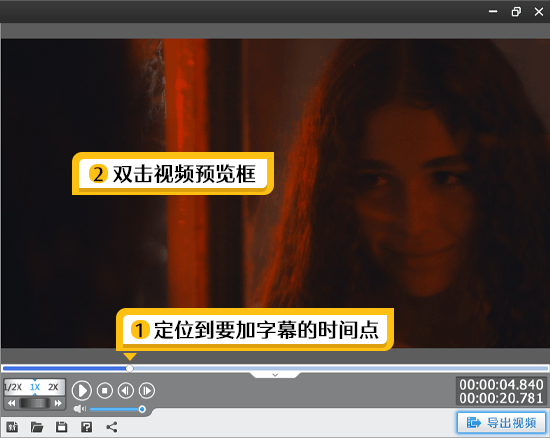The height and width of the screenshot is (438, 550).
Task: Click the 导出视频 export button
Action: [x=502, y=423]
